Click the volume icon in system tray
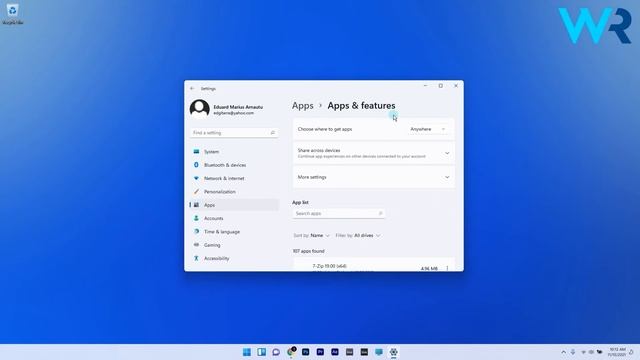Image resolution: width=640 pixels, height=360 pixels. point(591,352)
